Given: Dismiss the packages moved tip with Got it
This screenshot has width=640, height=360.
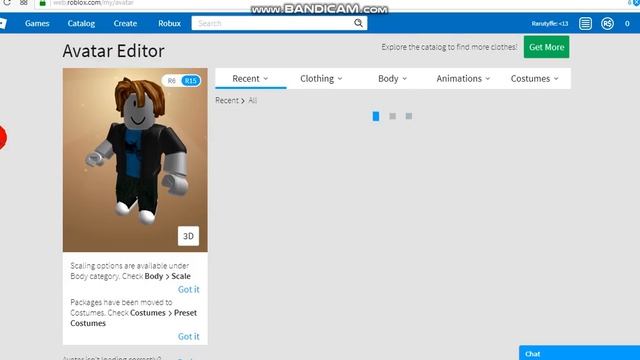Looking at the screenshot, I should pos(189,336).
